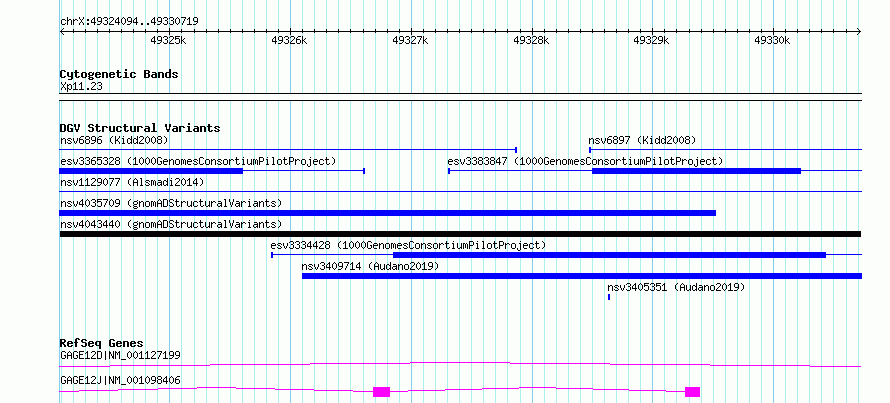890x403 pixels.
Task: Click the left magenta exon of GAGE12J
Action: [381, 392]
